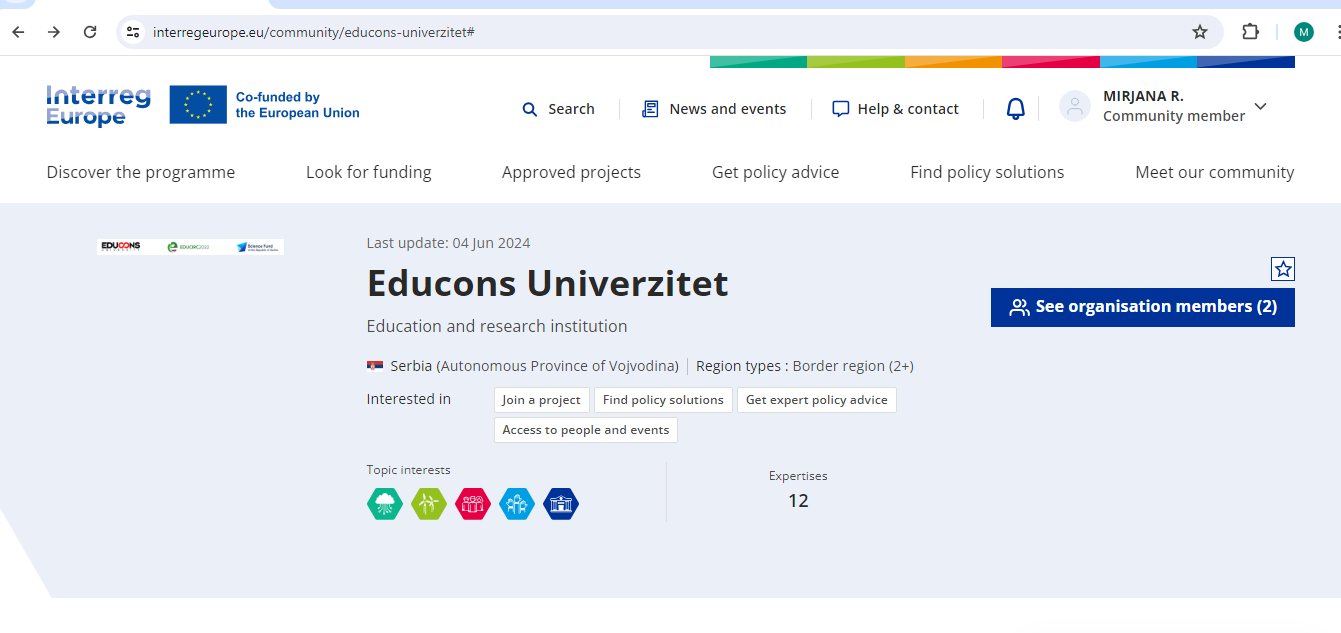Click the notification bell icon
The image size is (1341, 633).
tap(1015, 109)
